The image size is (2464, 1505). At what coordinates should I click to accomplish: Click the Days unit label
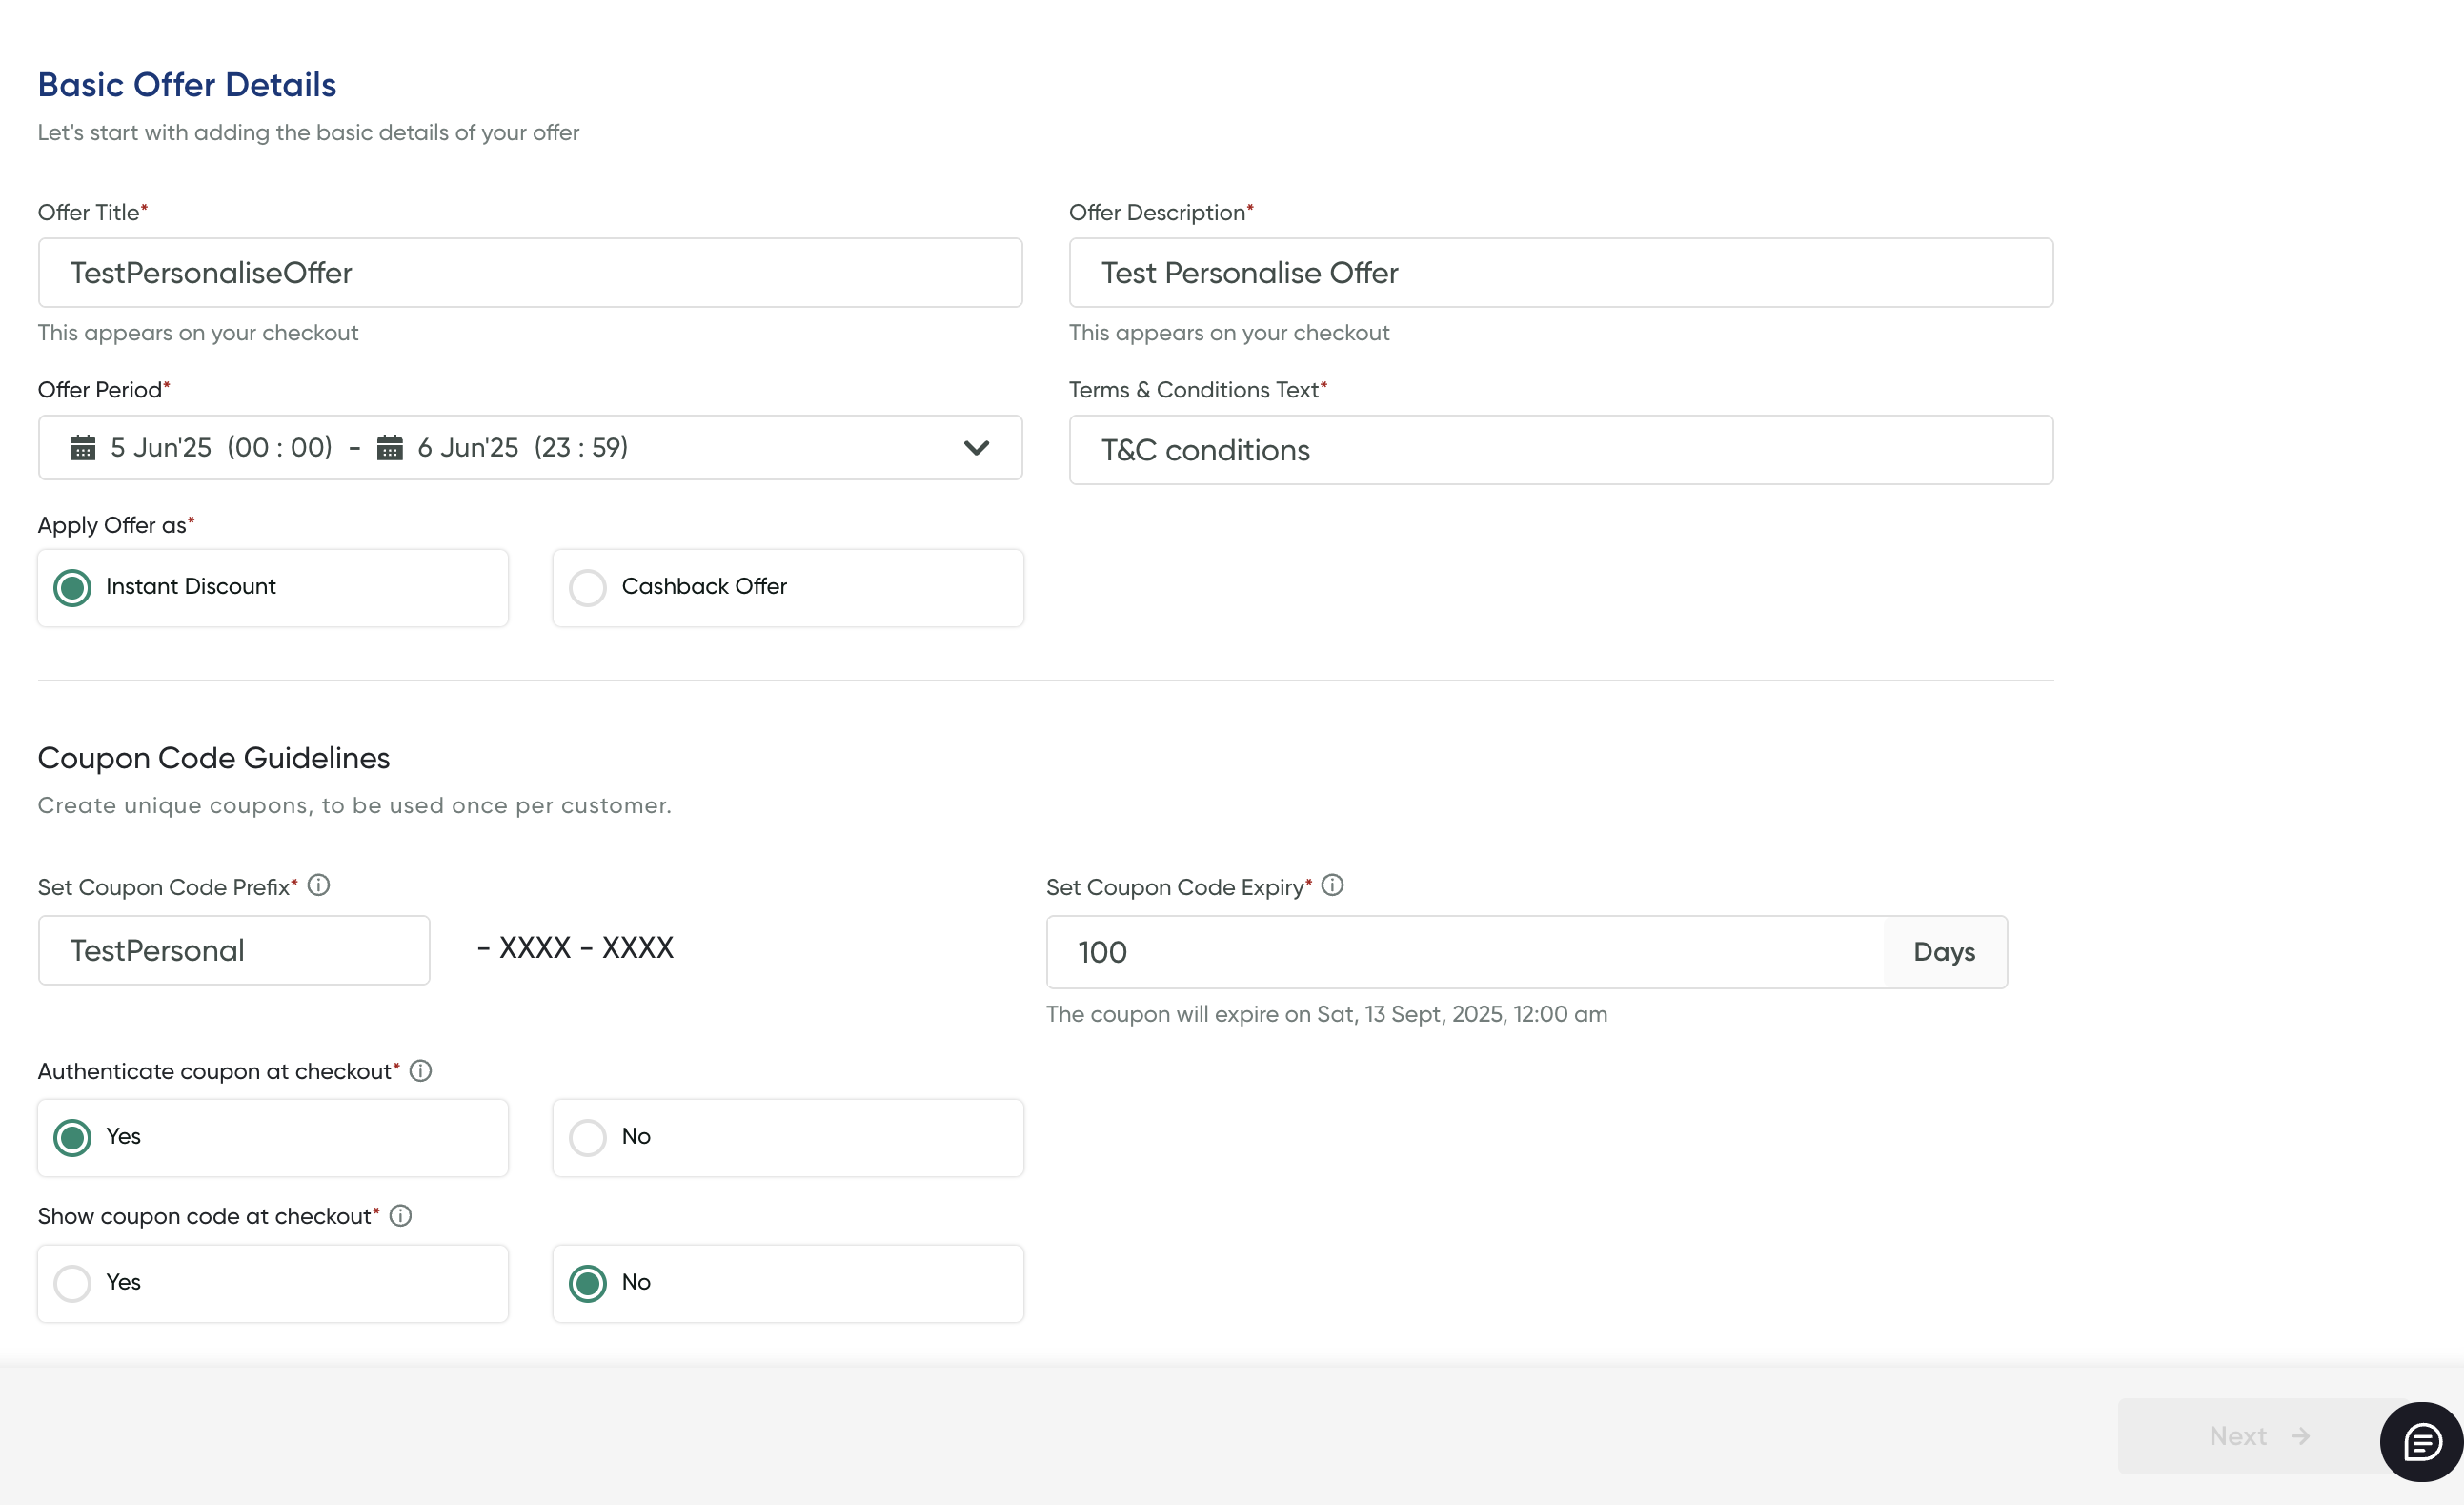[x=1944, y=952]
